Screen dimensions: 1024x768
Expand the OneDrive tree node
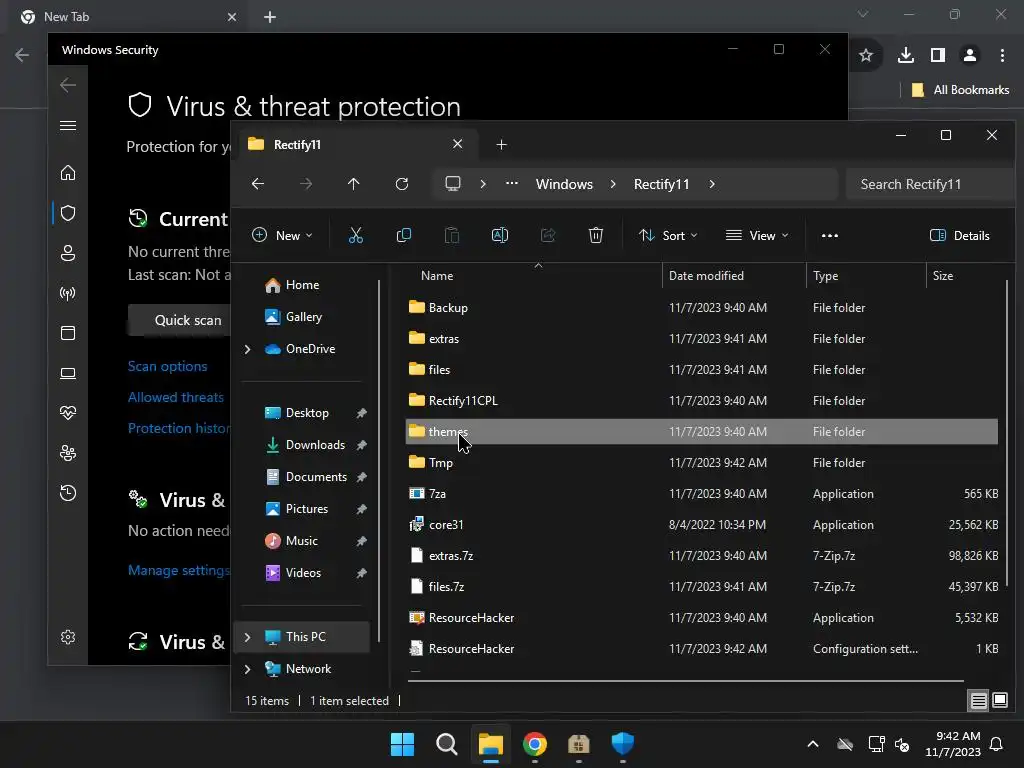[248, 349]
